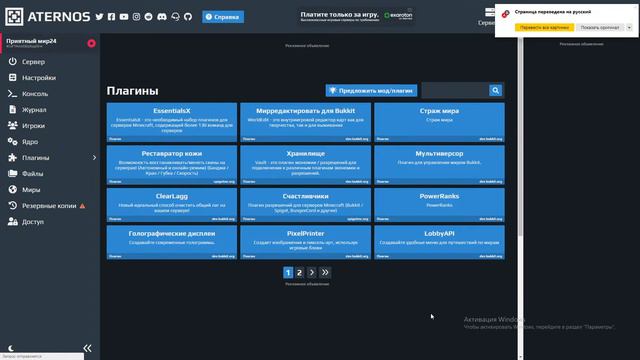Open the Aternos Facebook page
The image size is (640, 360).
[x=111, y=17]
